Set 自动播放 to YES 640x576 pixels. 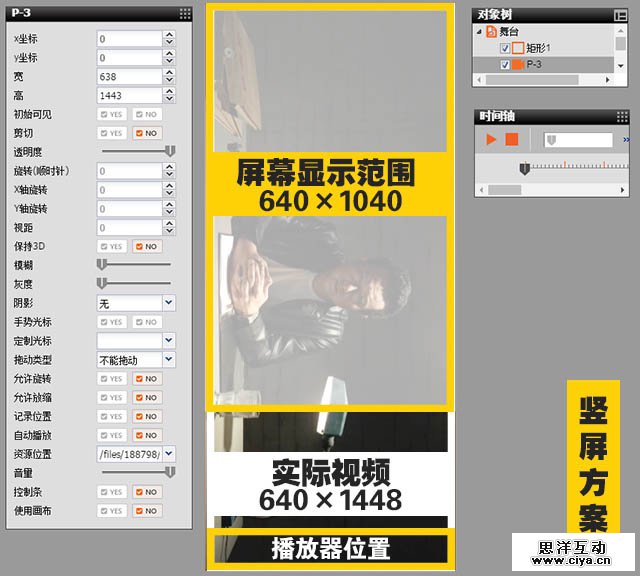point(111,435)
